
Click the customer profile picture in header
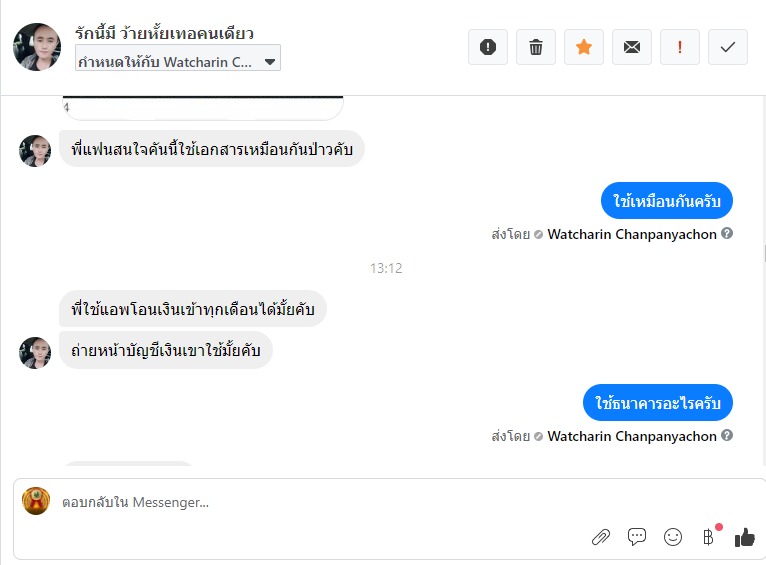click(x=37, y=47)
